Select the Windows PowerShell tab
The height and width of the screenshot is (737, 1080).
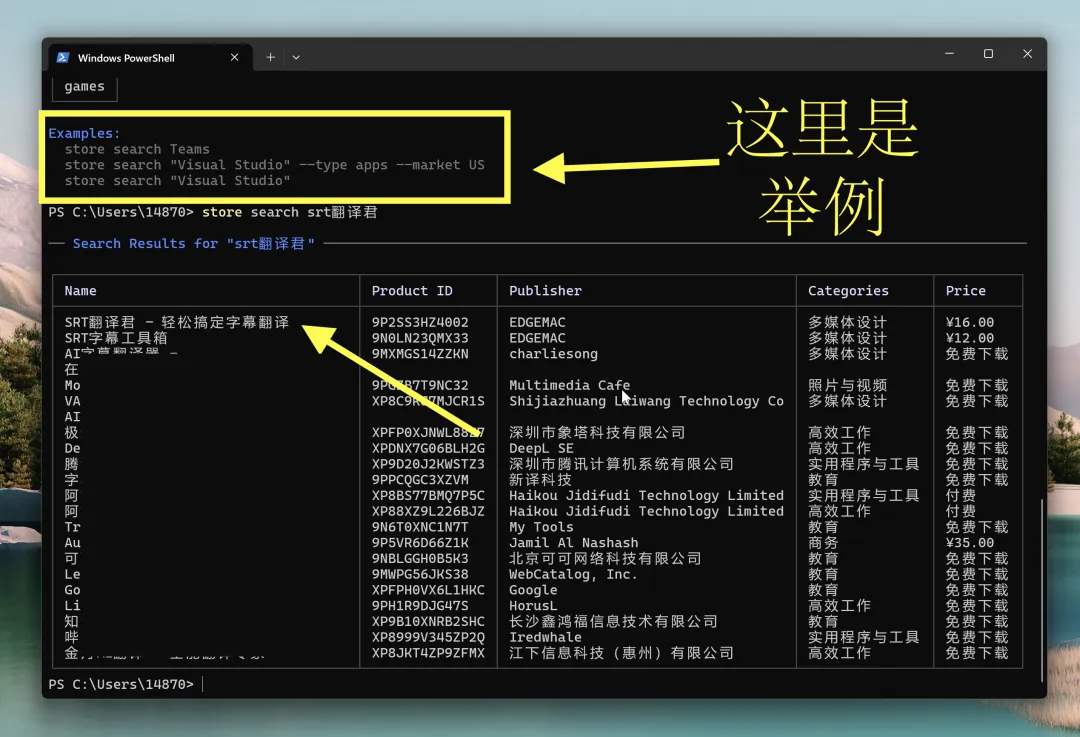(x=149, y=58)
